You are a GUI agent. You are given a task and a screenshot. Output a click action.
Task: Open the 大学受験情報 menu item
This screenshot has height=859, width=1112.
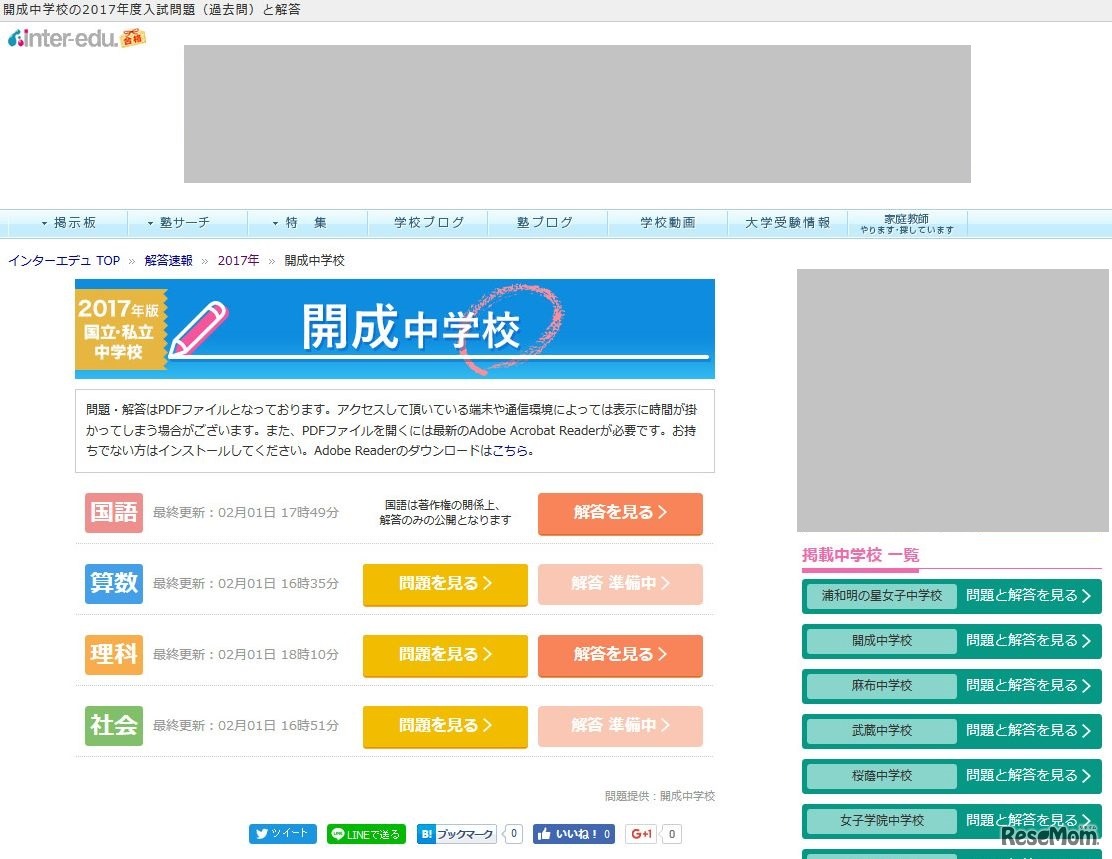click(787, 222)
